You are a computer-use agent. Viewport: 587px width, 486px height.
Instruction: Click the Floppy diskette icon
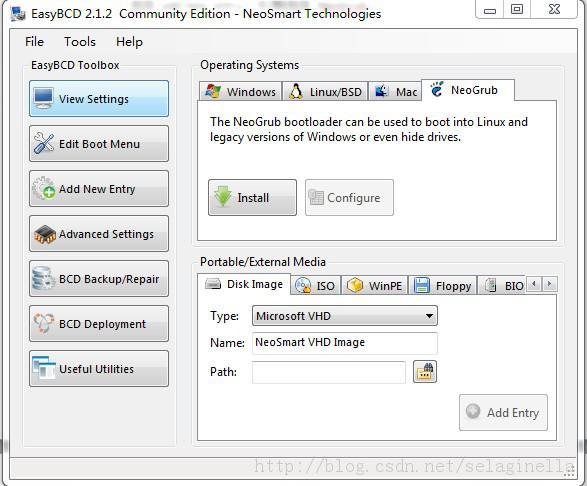click(422, 285)
